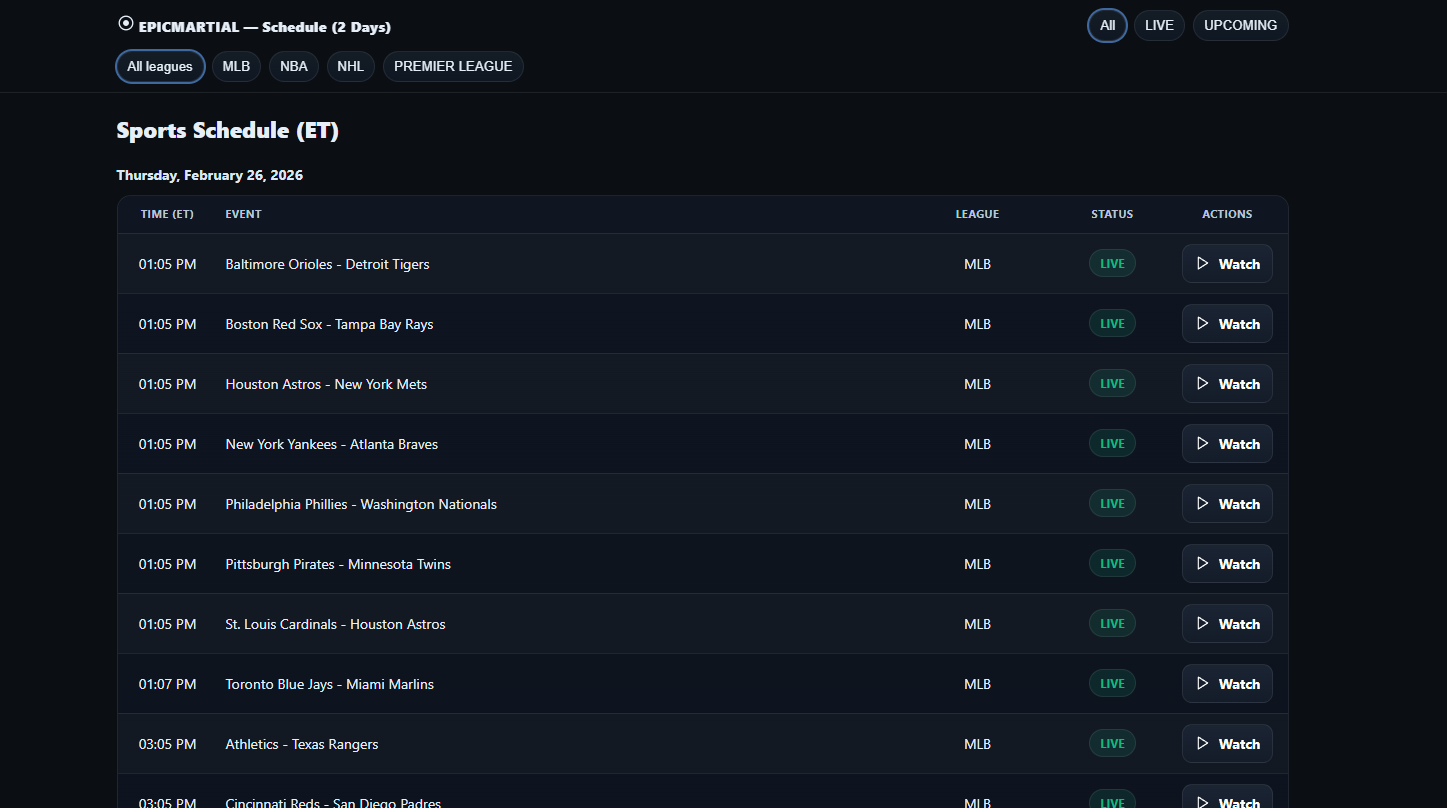Select the All leagues filter
The height and width of the screenshot is (808, 1447).
pyautogui.click(x=160, y=67)
